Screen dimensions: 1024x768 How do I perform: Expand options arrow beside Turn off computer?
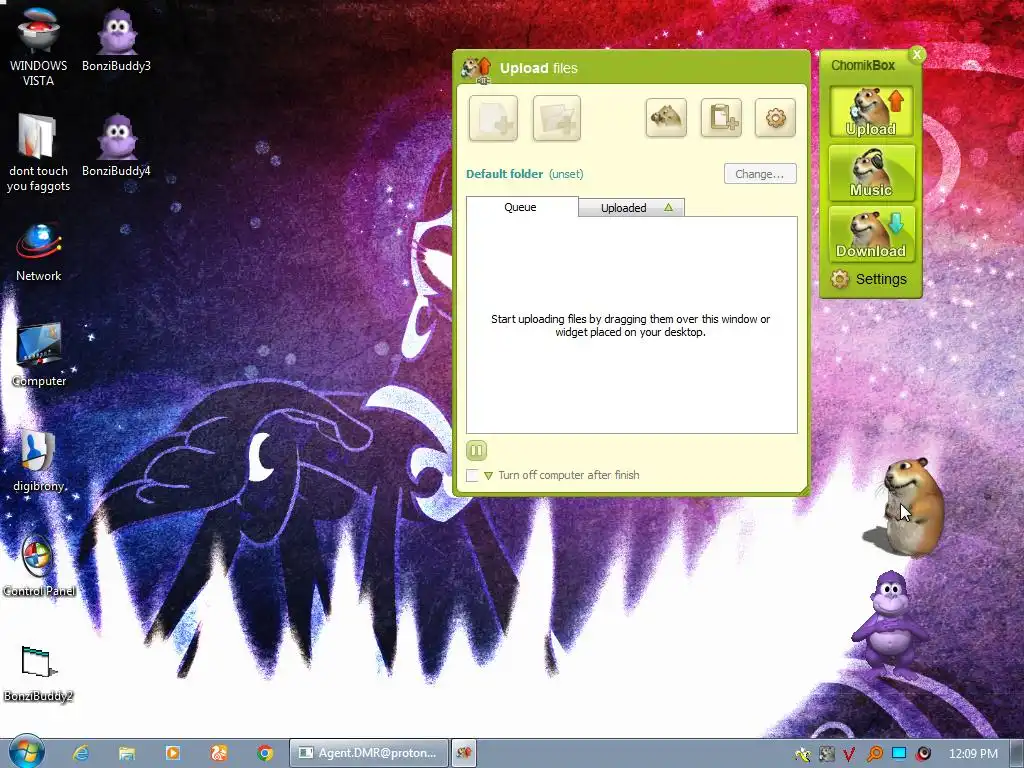click(x=488, y=475)
